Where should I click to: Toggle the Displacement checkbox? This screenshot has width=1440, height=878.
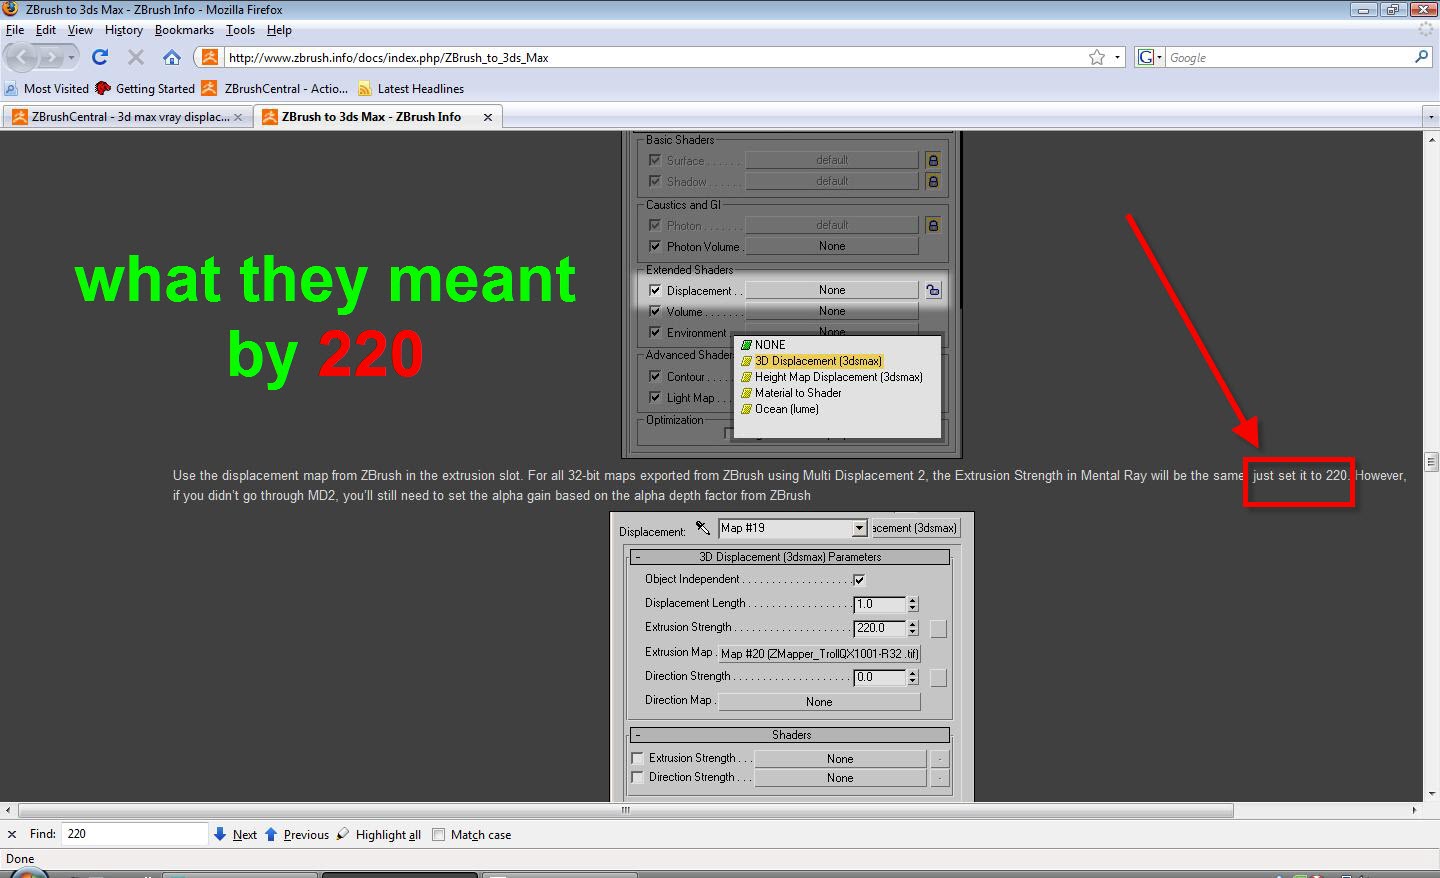(655, 290)
